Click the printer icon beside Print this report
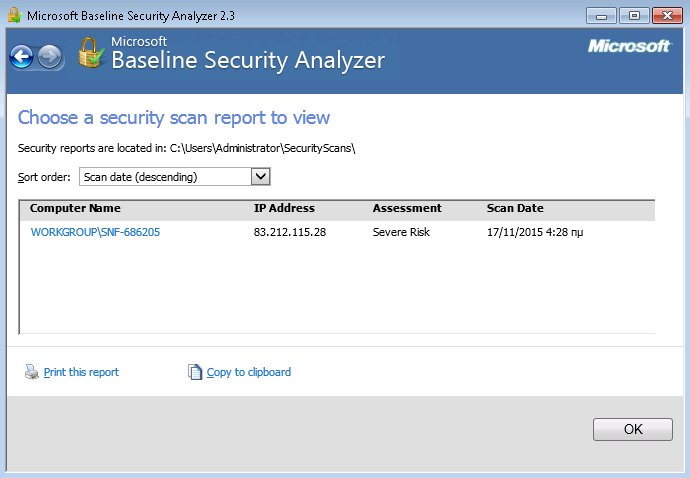 click(x=32, y=372)
